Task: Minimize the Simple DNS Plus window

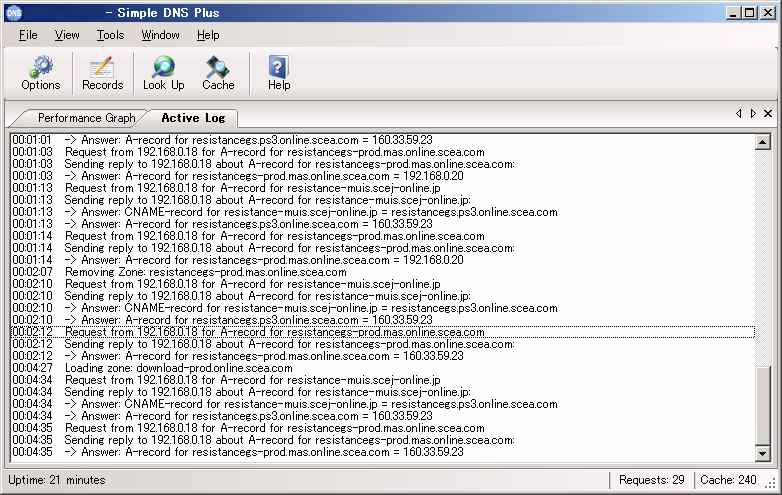Action: pyautogui.click(x=732, y=13)
